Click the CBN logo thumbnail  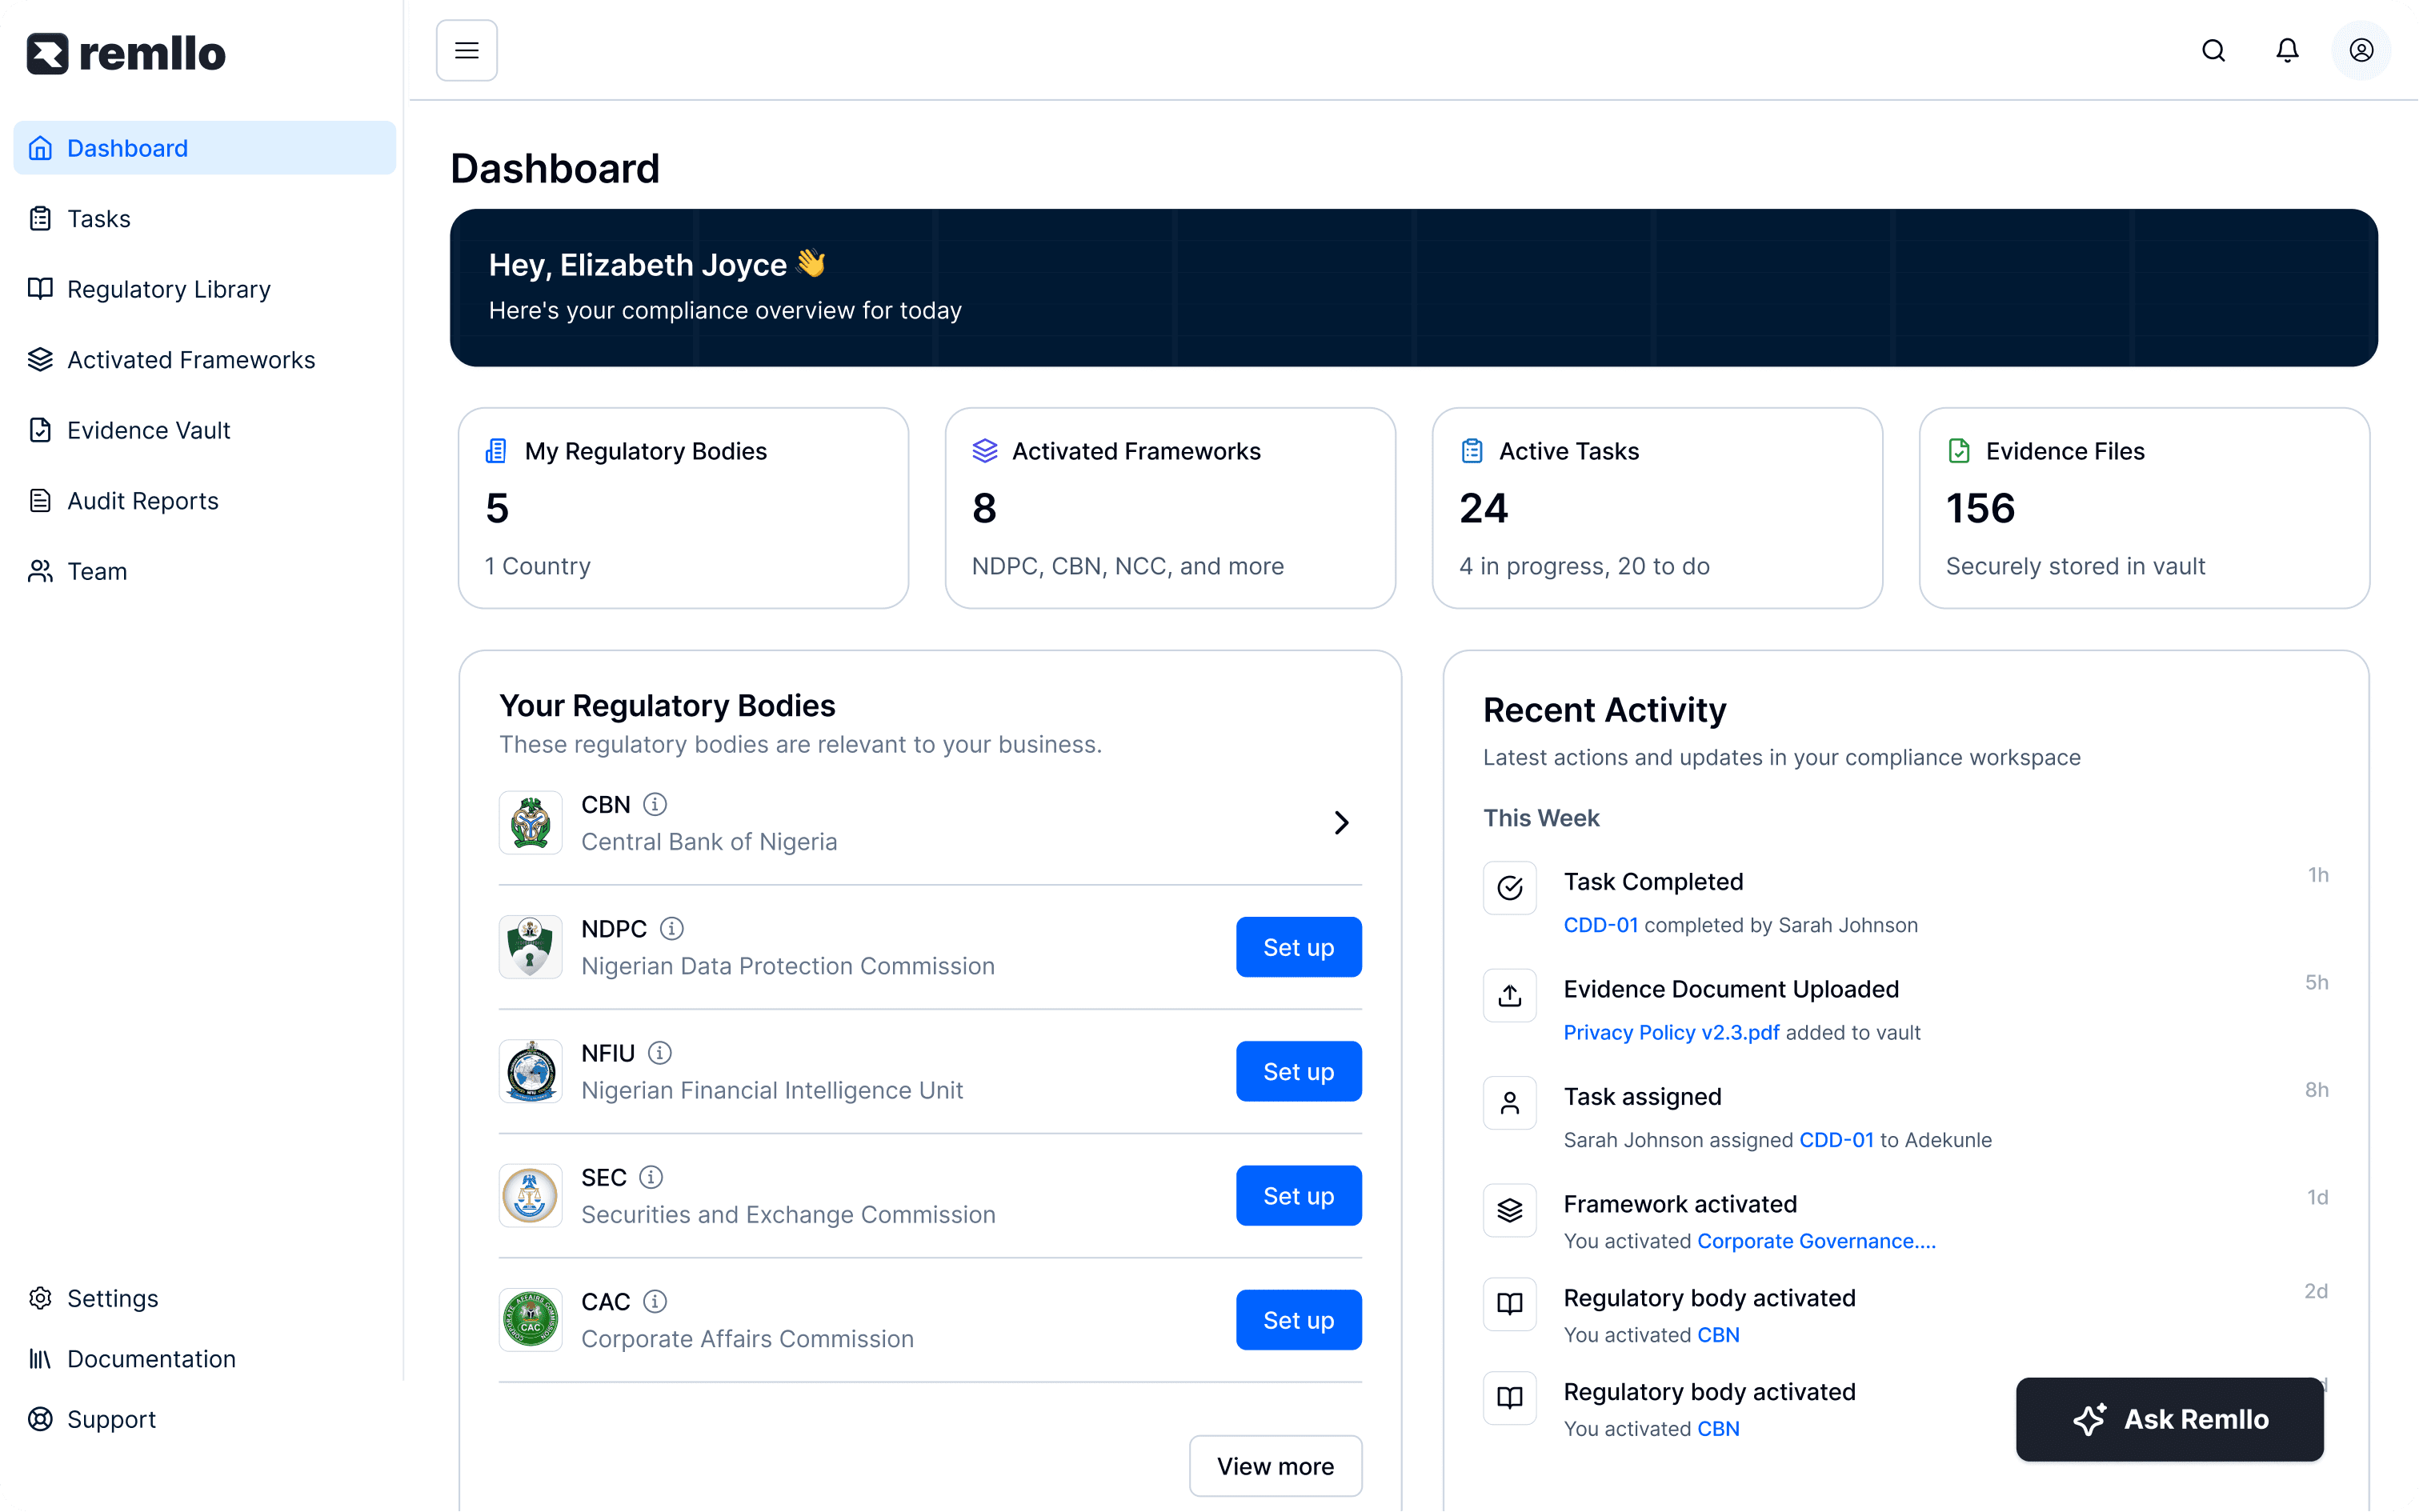click(530, 822)
